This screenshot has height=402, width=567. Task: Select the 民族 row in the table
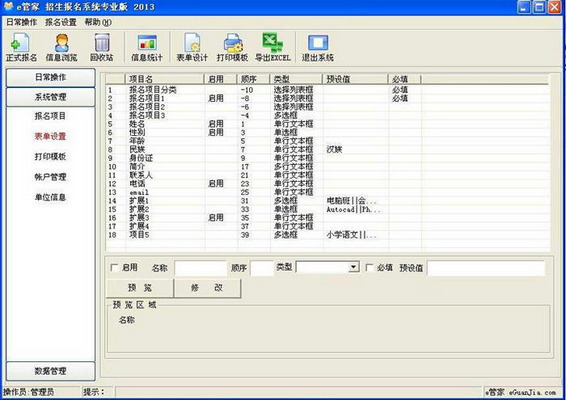coord(328,149)
